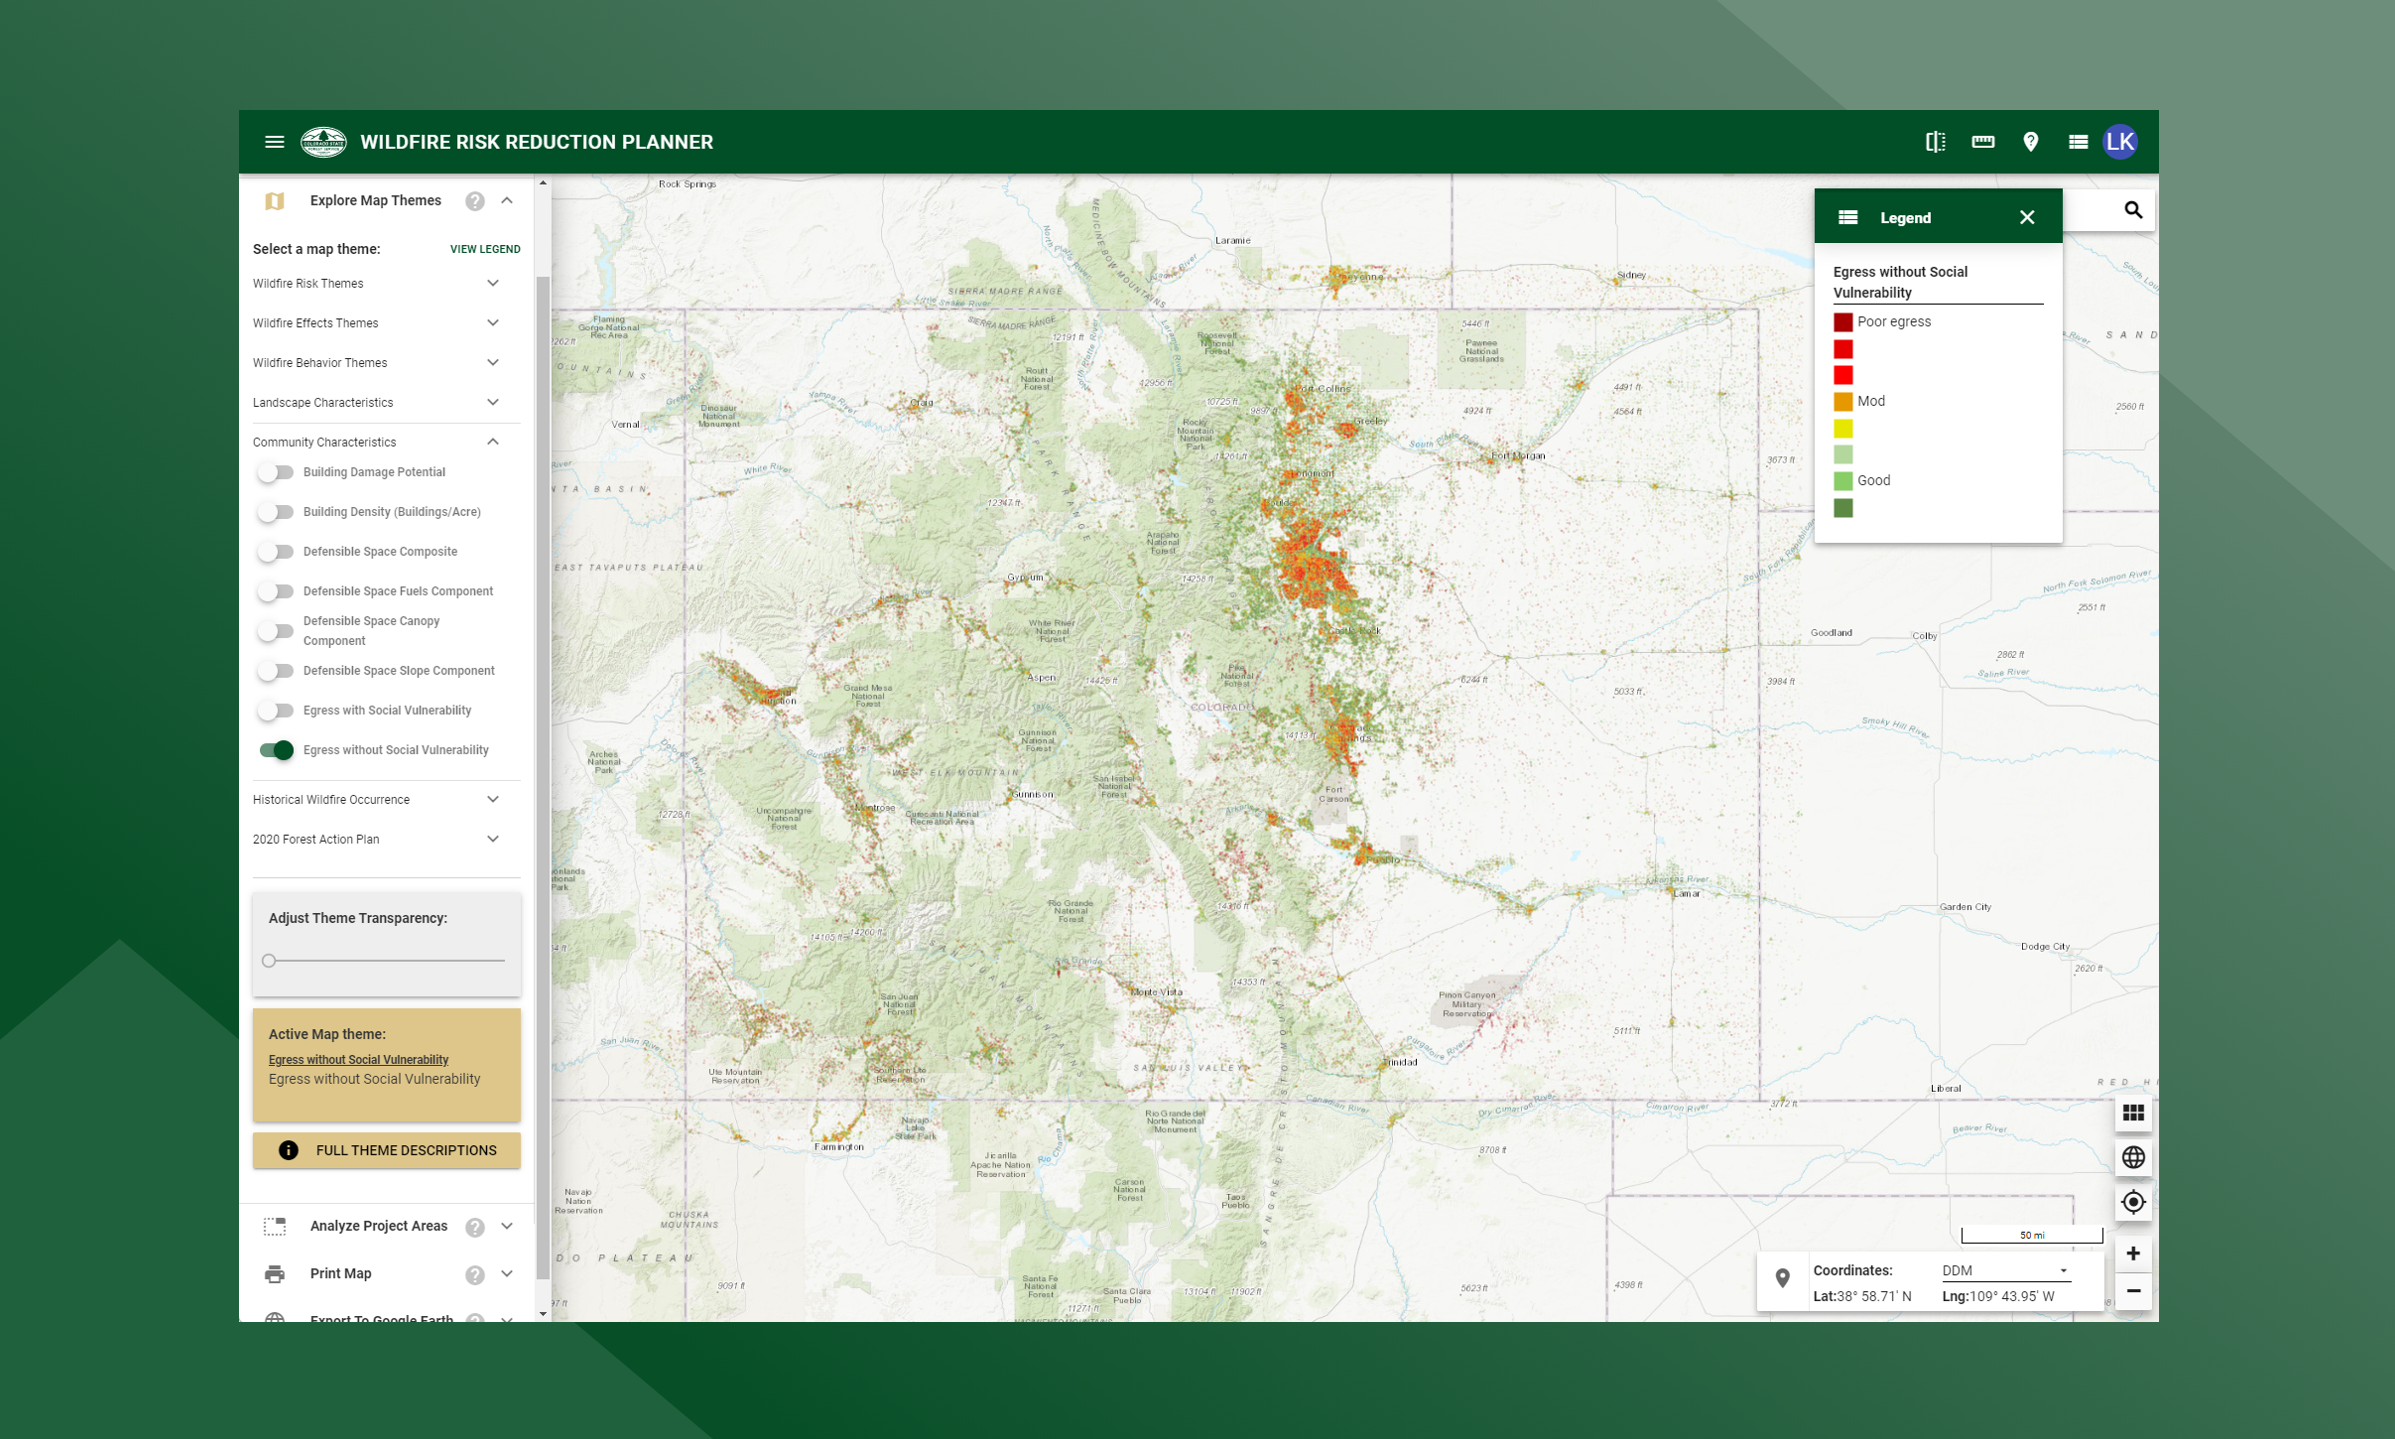
Task: Toggle the legend list icon in header
Action: pos(2077,142)
